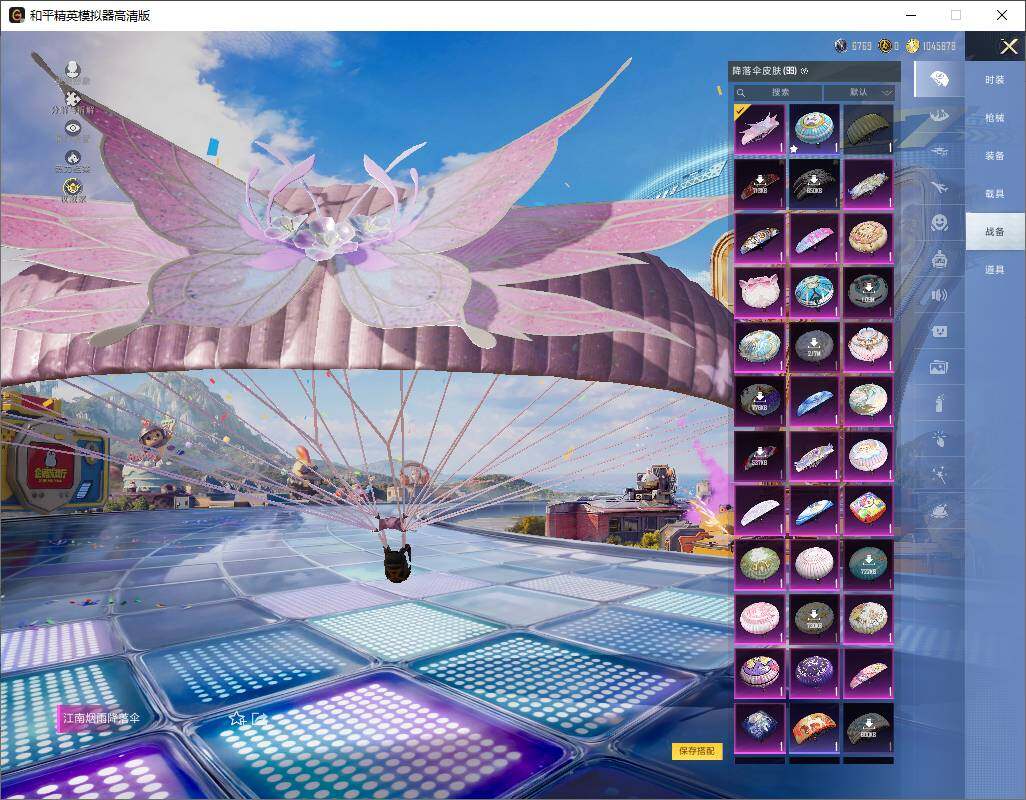Click the 保存搭配 save button
The height and width of the screenshot is (800, 1026).
pos(696,751)
